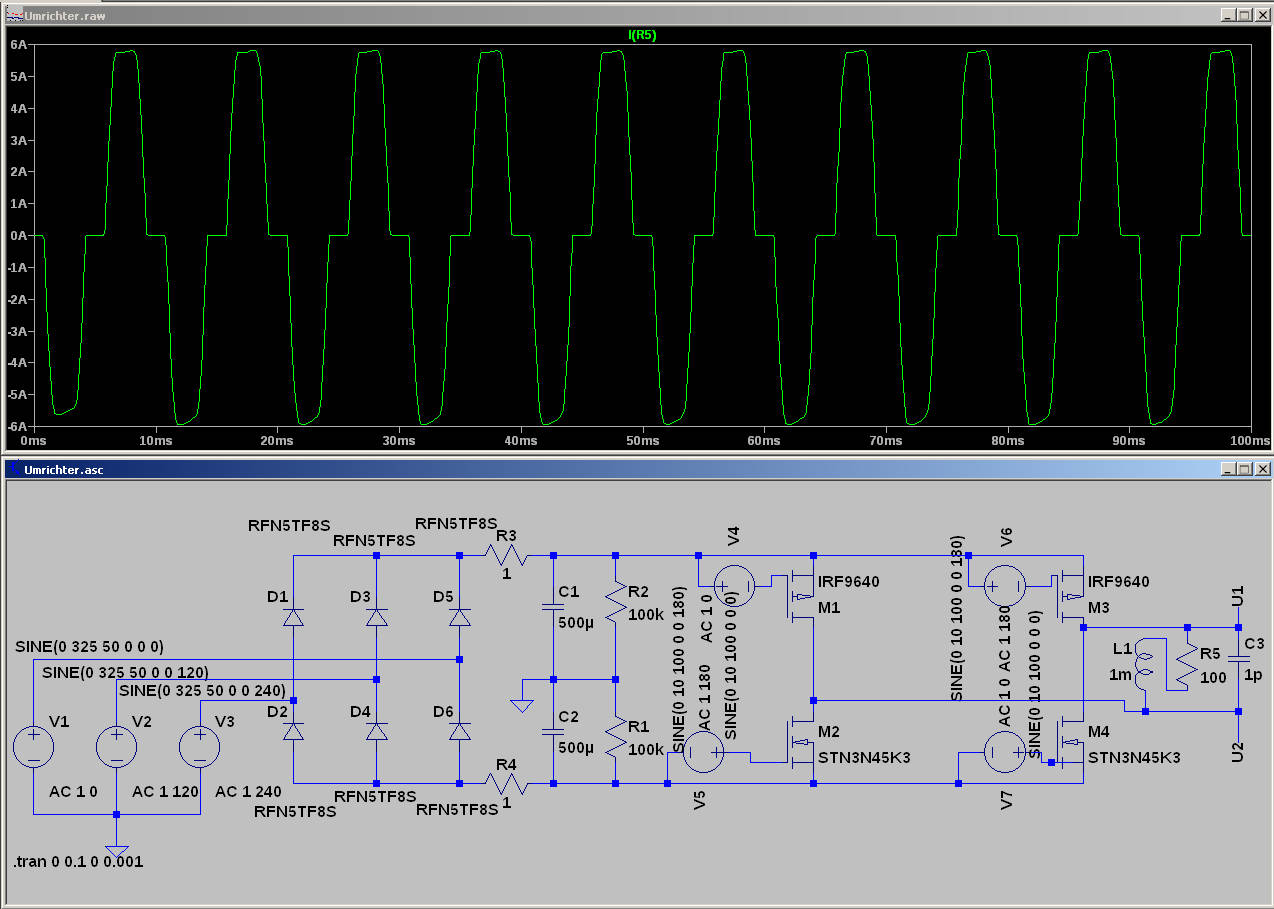This screenshot has width=1274, height=909.
Task: Click the D6 diode symbol
Action: click(x=459, y=731)
